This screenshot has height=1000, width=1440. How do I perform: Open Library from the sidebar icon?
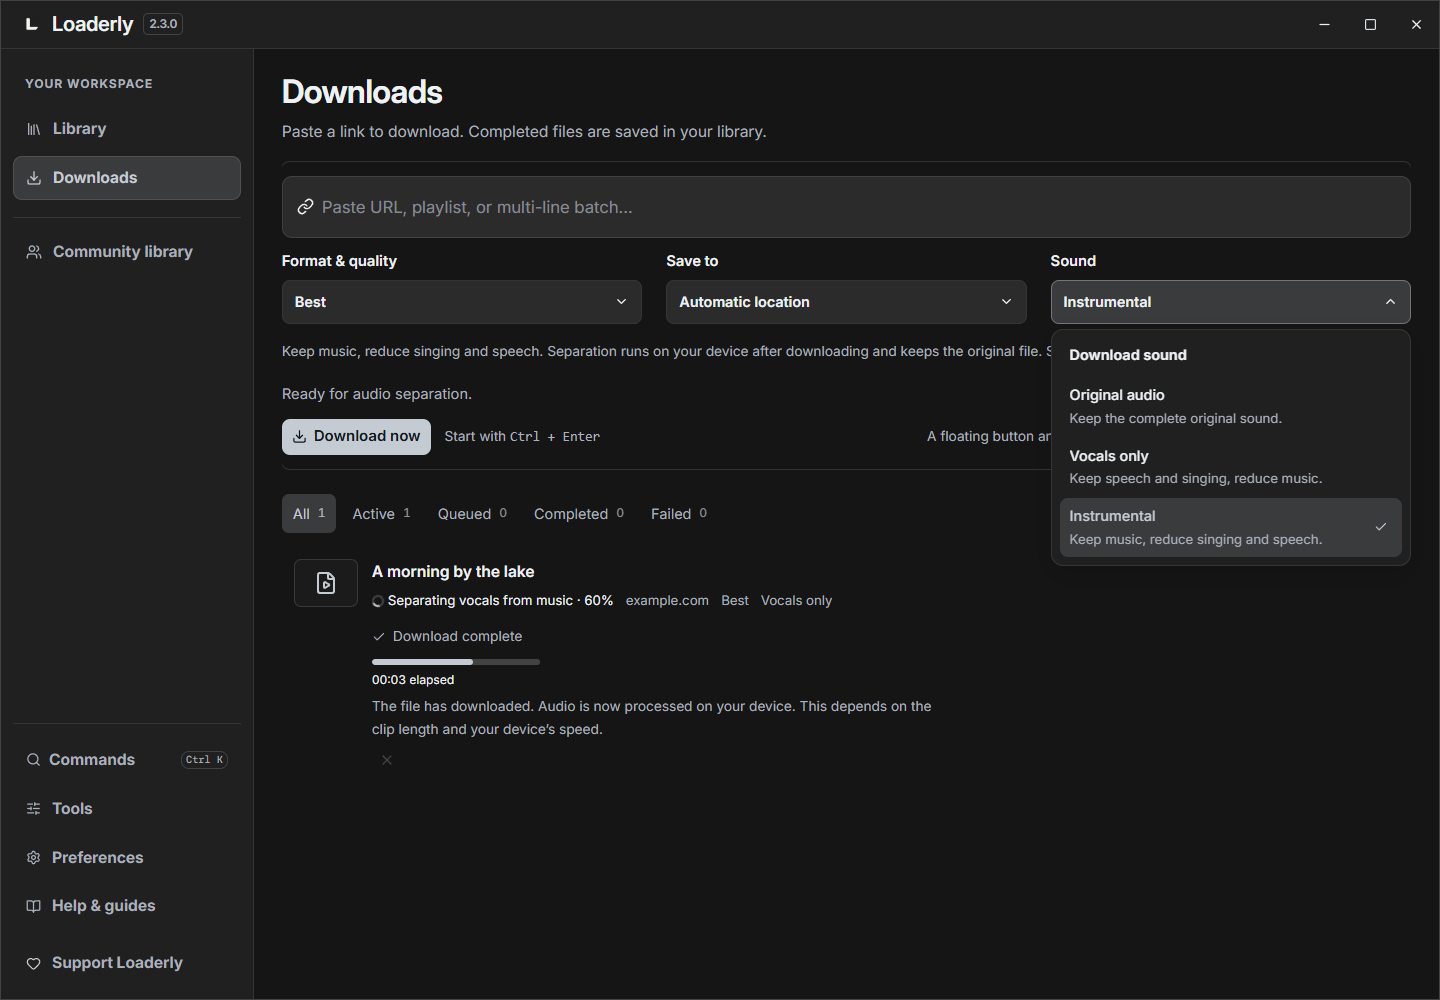(34, 129)
